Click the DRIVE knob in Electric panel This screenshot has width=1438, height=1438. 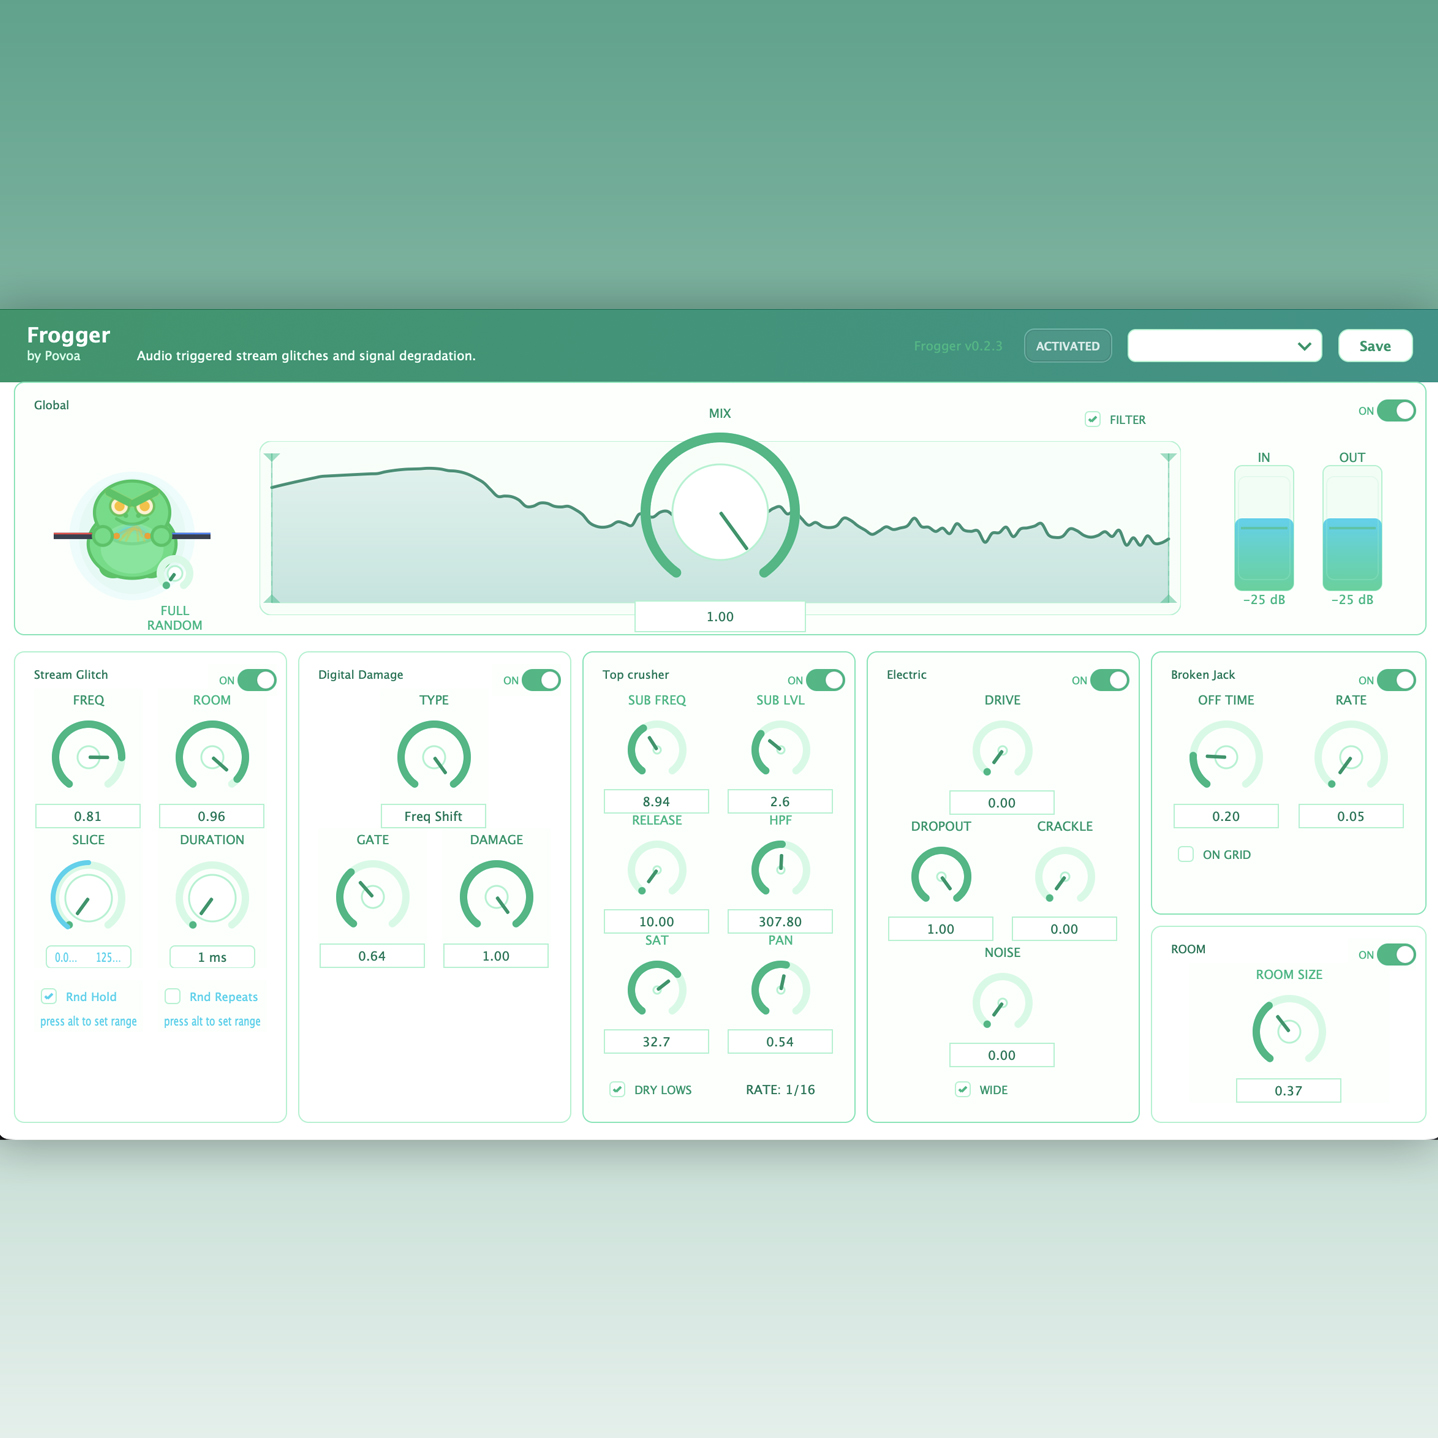1002,750
